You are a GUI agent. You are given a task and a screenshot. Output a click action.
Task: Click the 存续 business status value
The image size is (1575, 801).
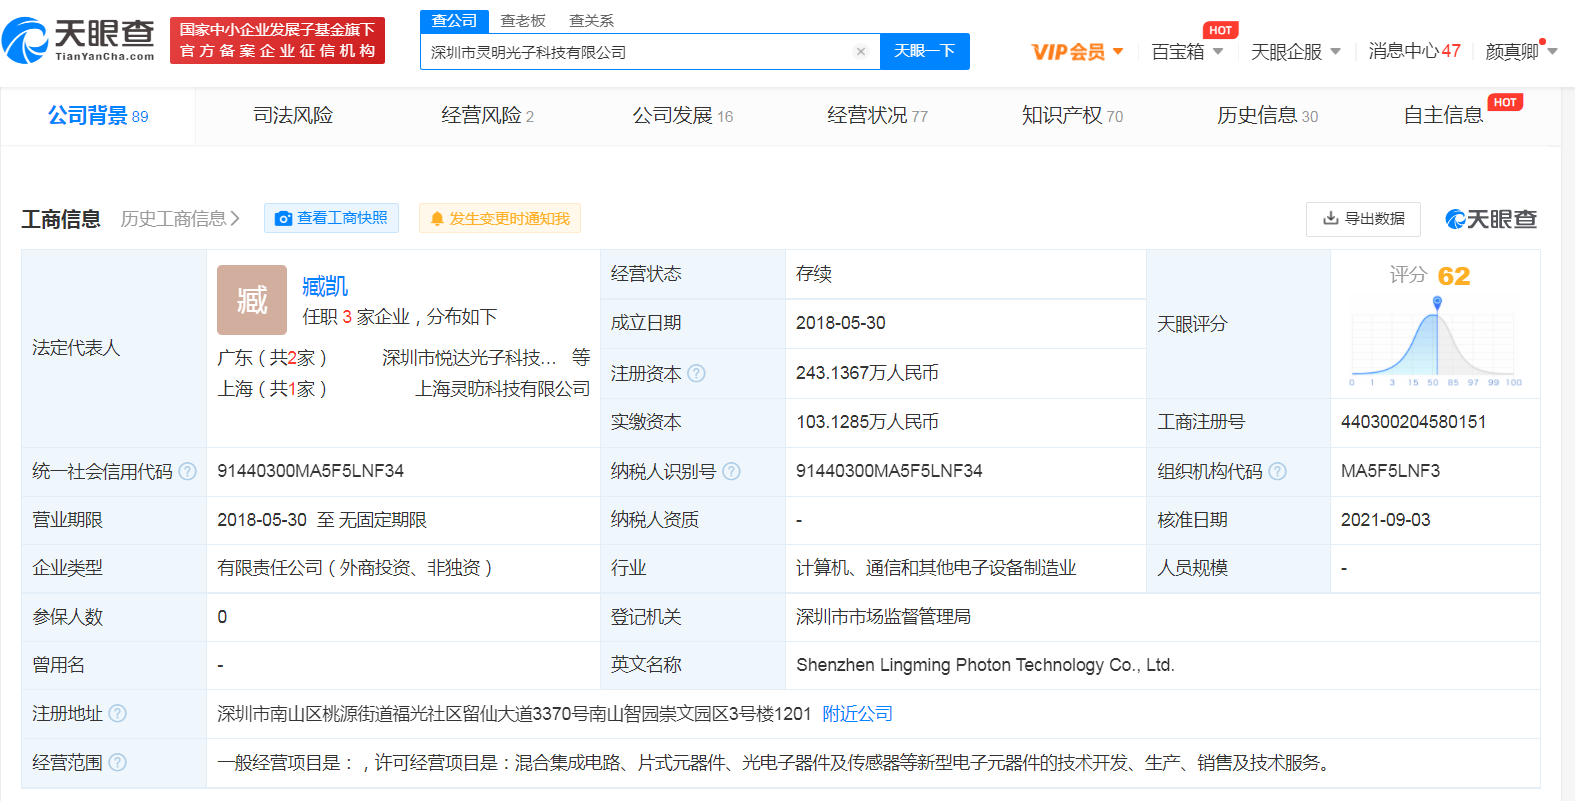[814, 274]
